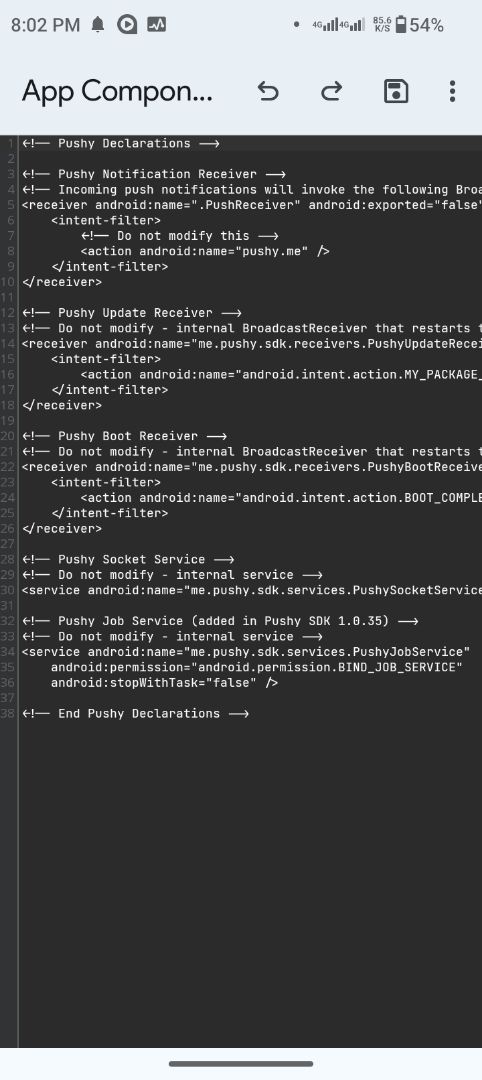482x1080 pixels.
Task: Click the BIND_JOB_SERVICE permission line
Action: tap(257, 667)
